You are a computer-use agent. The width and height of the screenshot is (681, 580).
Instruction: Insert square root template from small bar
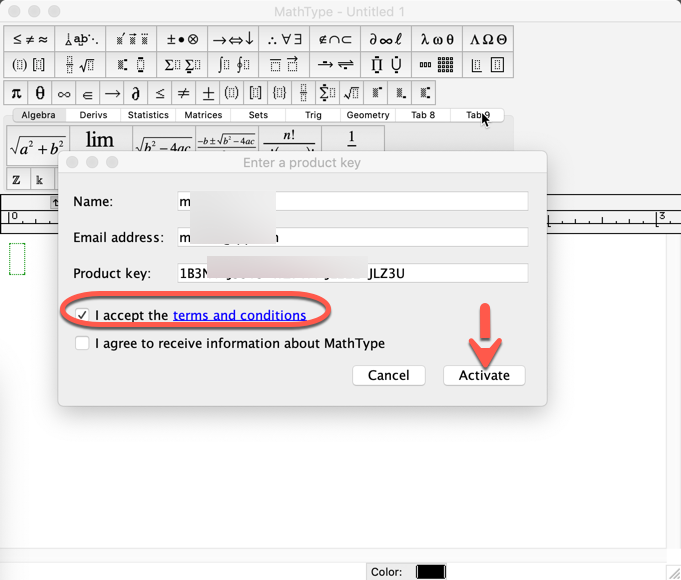[x=352, y=93]
